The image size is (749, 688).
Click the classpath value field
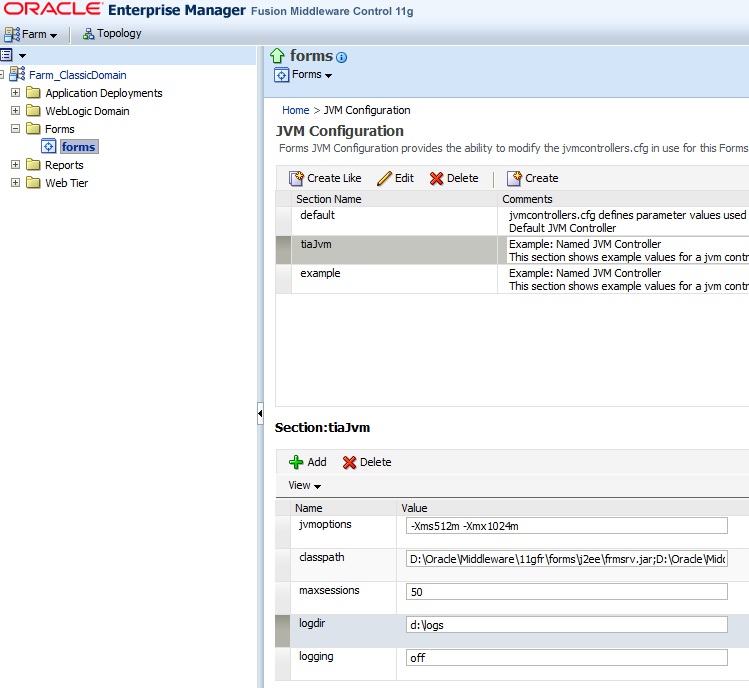click(x=567, y=559)
